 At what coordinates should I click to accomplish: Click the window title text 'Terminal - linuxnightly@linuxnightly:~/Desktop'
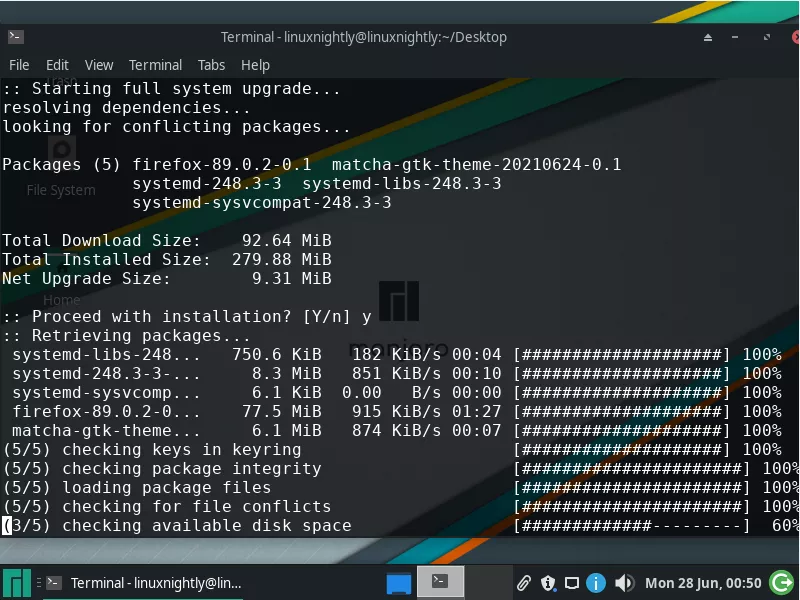click(364, 37)
